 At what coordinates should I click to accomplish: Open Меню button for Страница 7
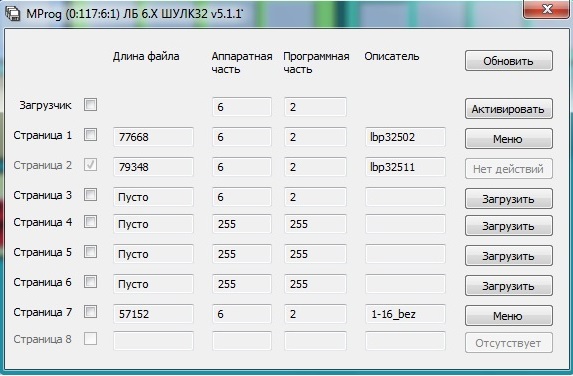[509, 315]
